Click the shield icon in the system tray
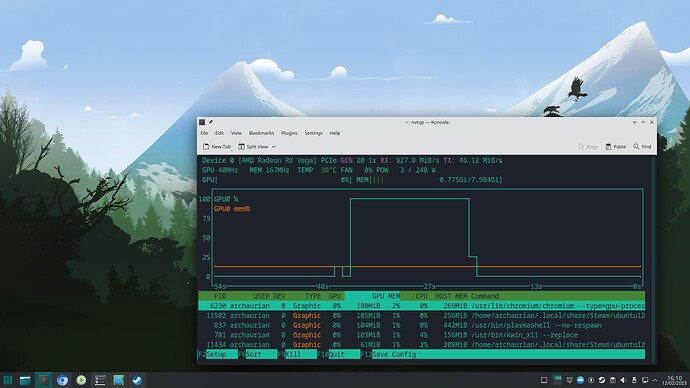690x388 pixels. tap(591, 380)
